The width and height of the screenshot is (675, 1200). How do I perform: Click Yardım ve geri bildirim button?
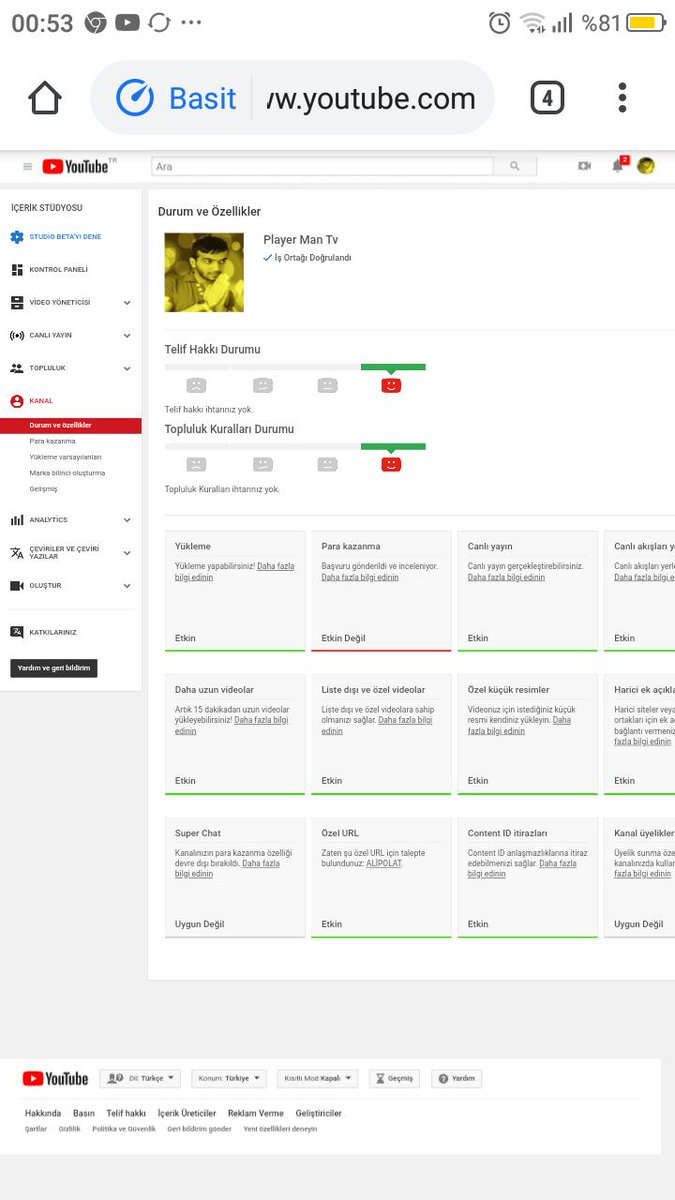click(54, 668)
